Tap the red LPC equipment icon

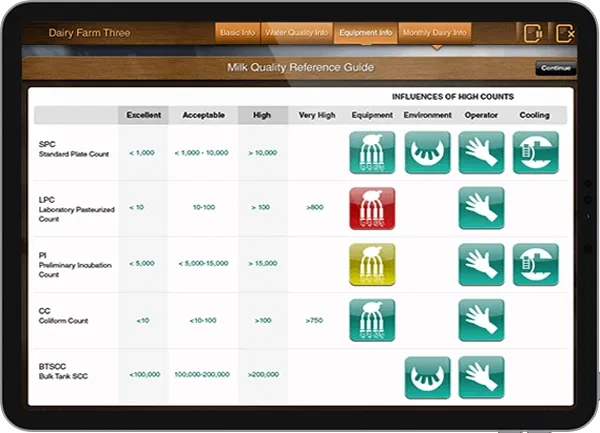(x=372, y=209)
